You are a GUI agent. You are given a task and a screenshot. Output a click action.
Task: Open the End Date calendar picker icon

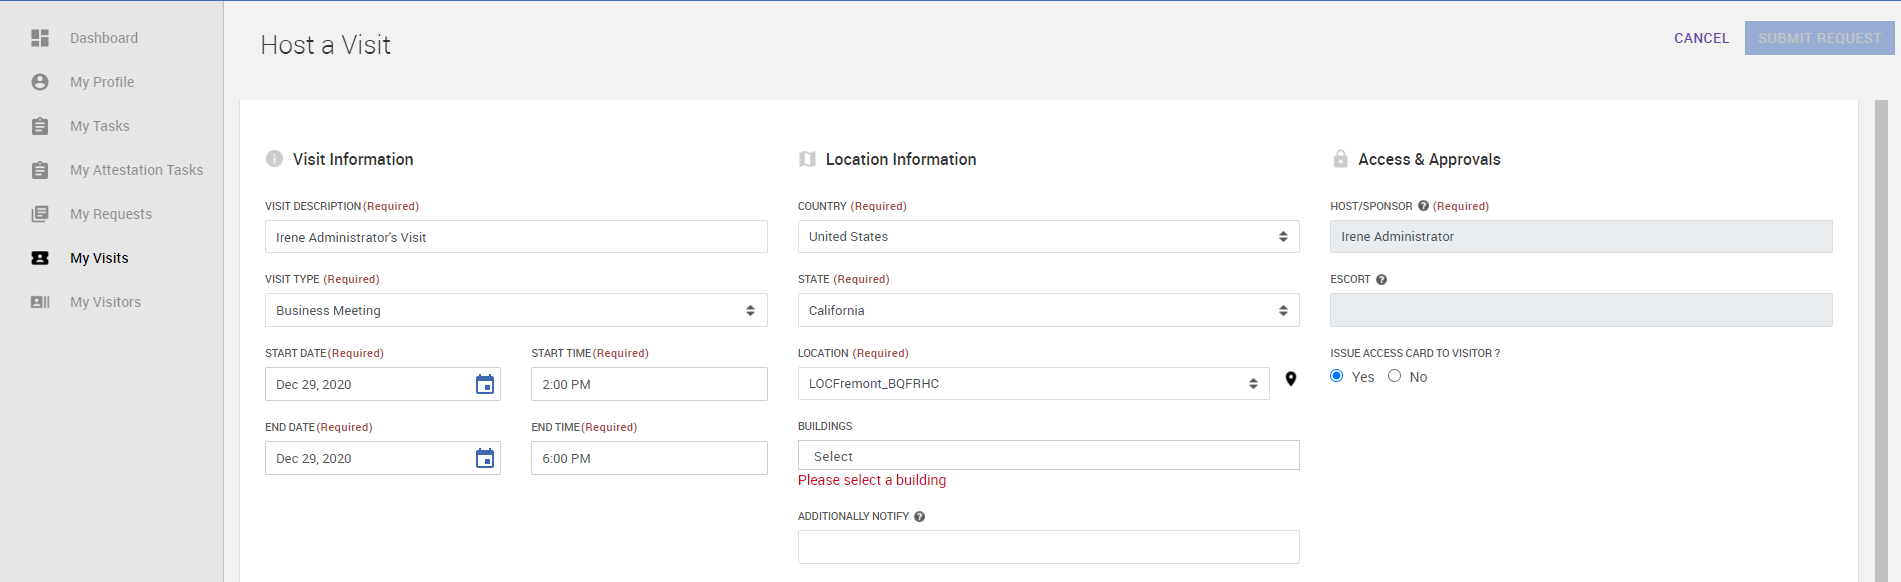[485, 458]
